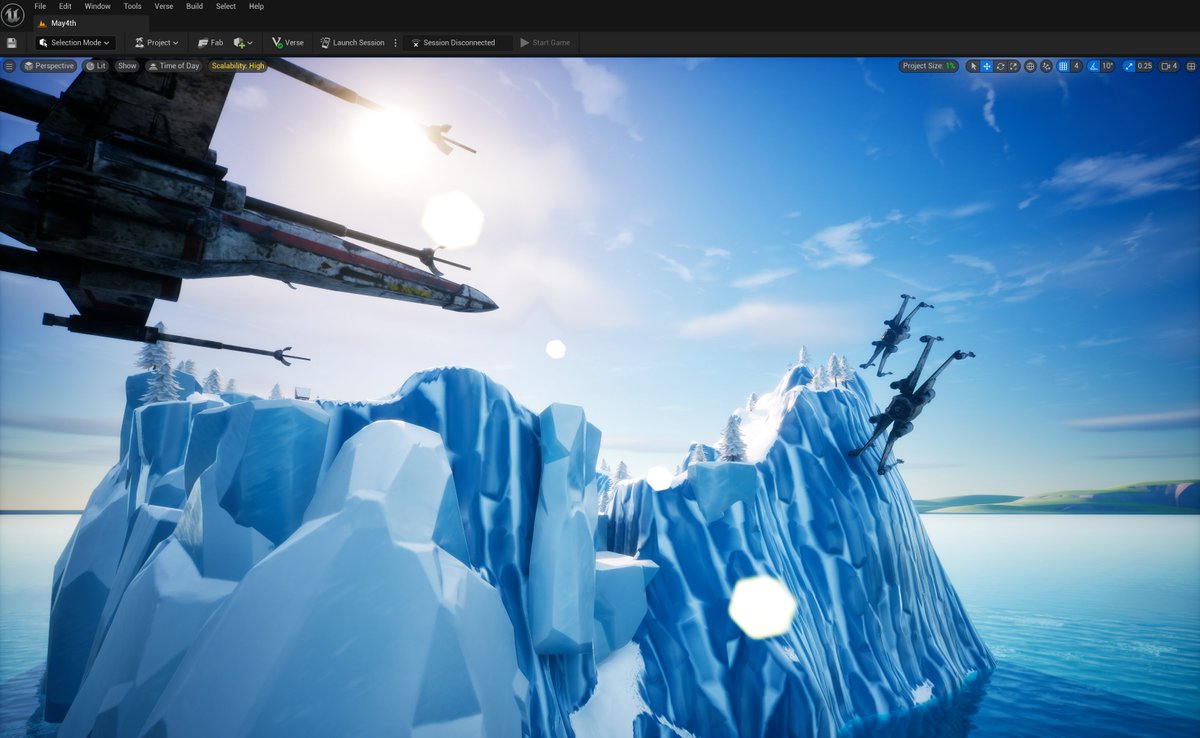Image resolution: width=1200 pixels, height=738 pixels.
Task: Click the Scalability: High warning
Action: [238, 66]
